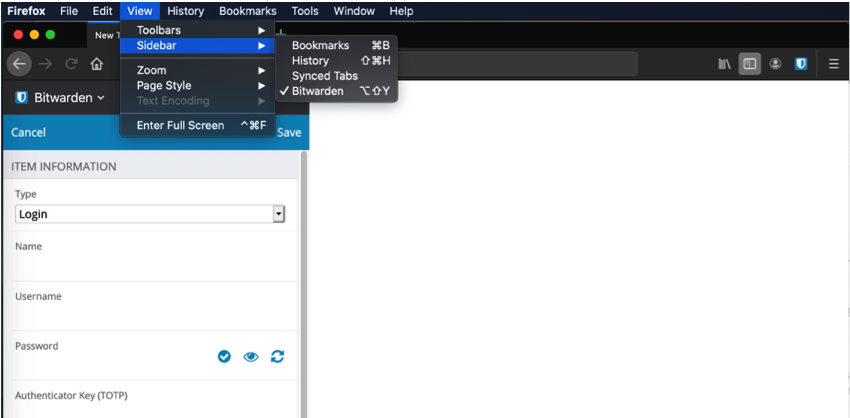Open the home page icon
850x418 pixels.
[96, 65]
